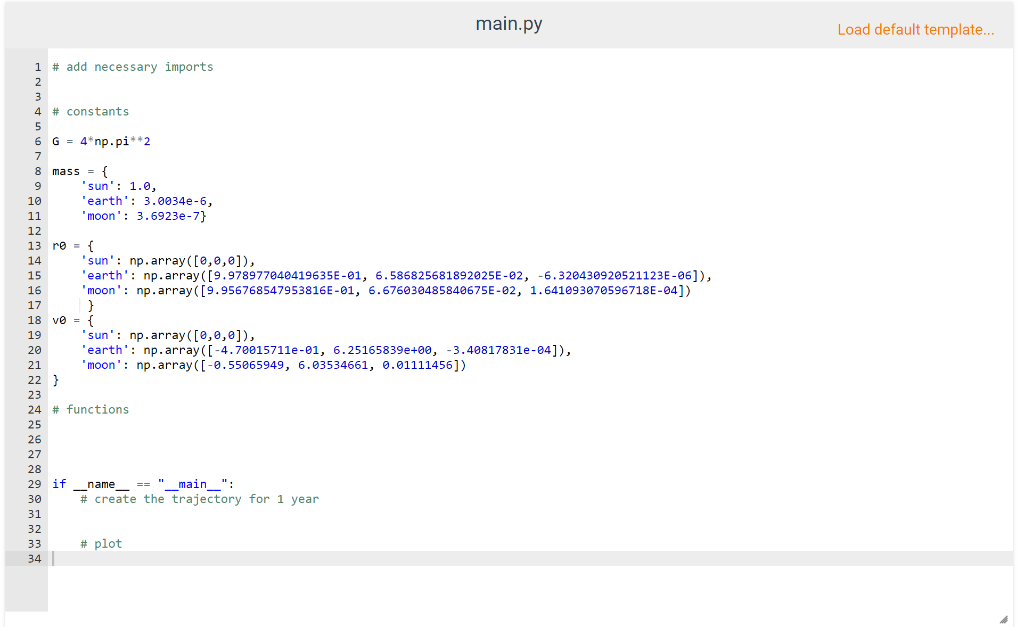Click the Load default template link

click(915, 29)
